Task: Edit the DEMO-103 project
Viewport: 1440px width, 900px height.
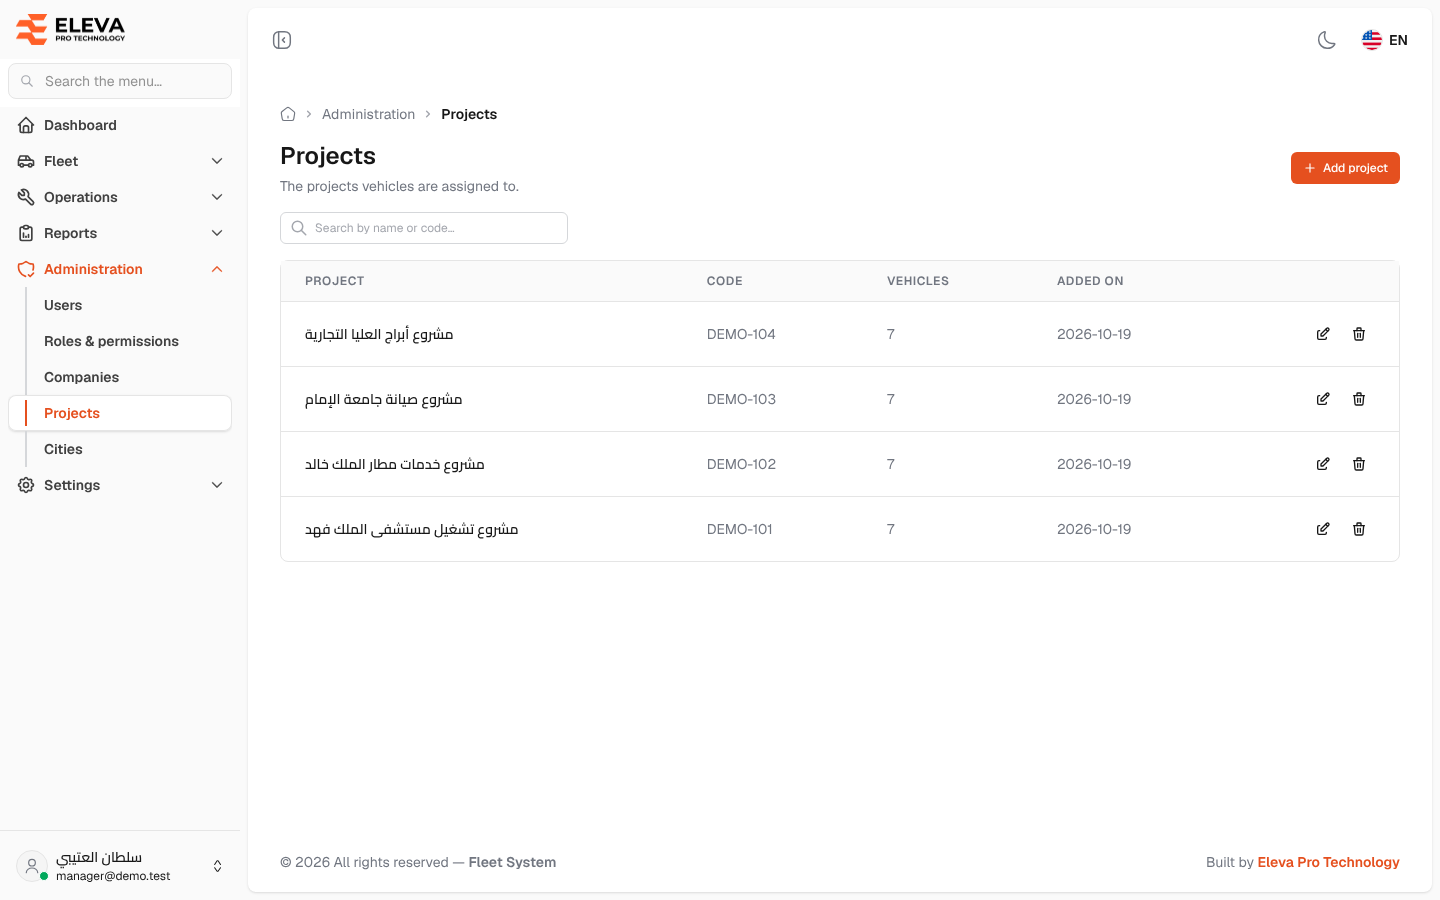Action: pyautogui.click(x=1323, y=399)
